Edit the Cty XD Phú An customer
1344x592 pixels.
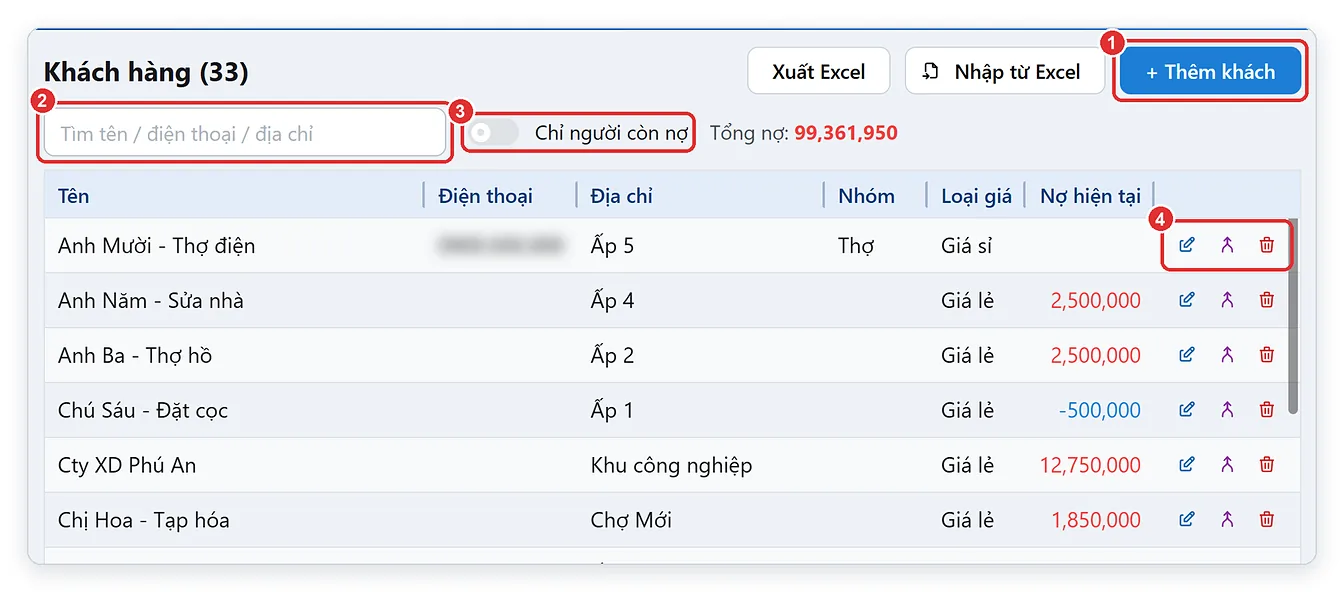click(1187, 465)
